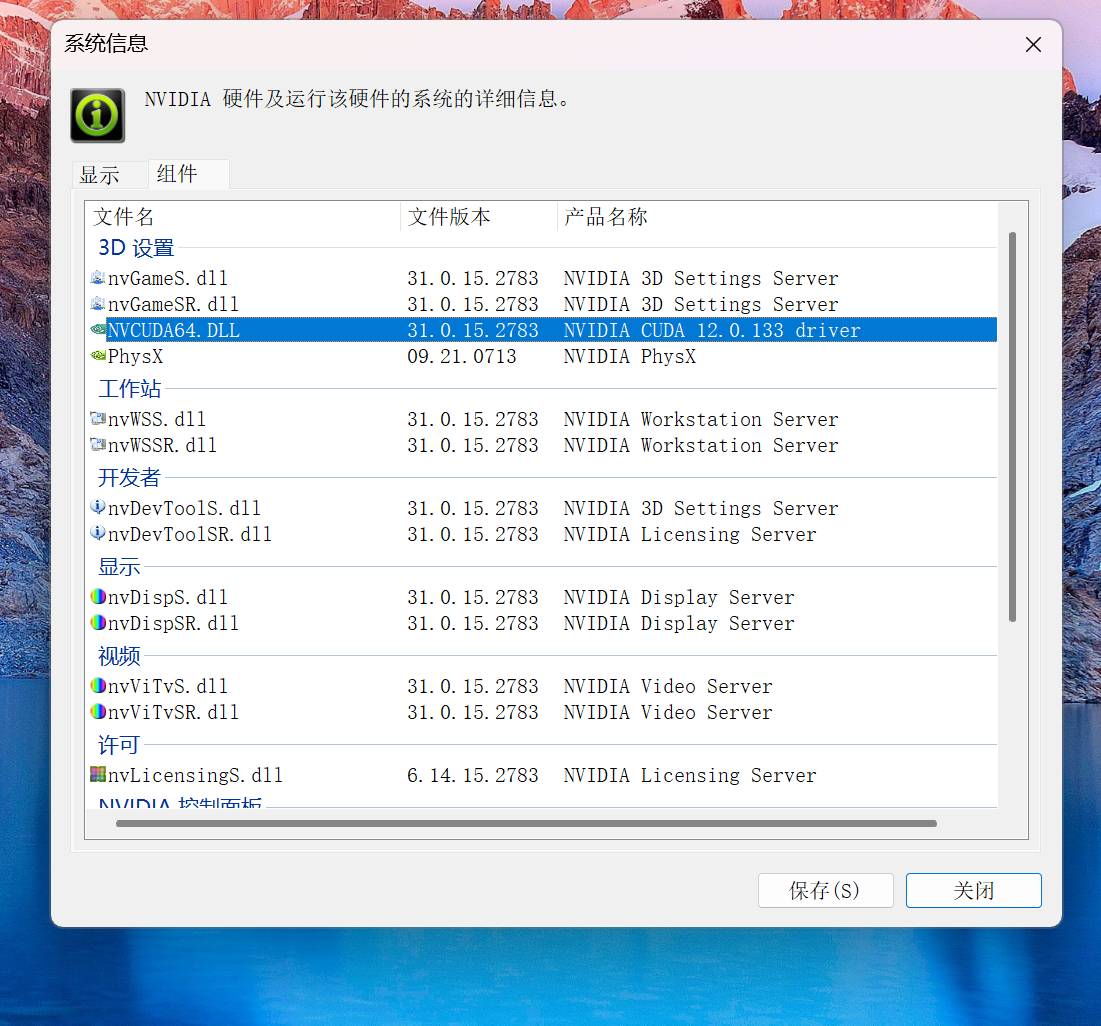This screenshot has height=1026, width=1101.
Task: Click version 09.21.0713 for PhysX
Action: click(x=461, y=356)
